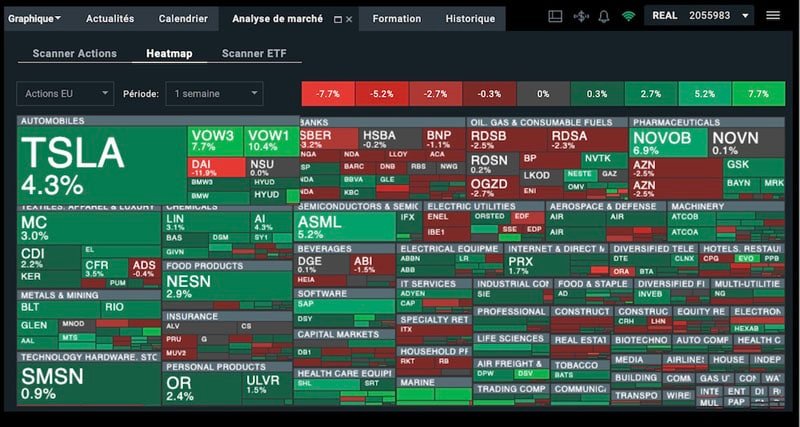Open the NOVOB 6.9% tile
This screenshot has width=800, height=427.
[x=669, y=142]
